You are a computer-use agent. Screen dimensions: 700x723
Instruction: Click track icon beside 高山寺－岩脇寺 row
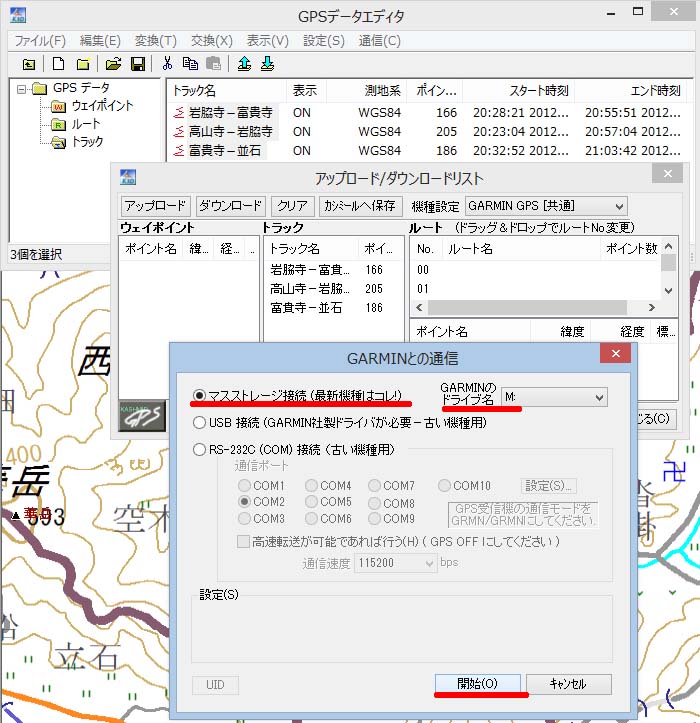[179, 132]
